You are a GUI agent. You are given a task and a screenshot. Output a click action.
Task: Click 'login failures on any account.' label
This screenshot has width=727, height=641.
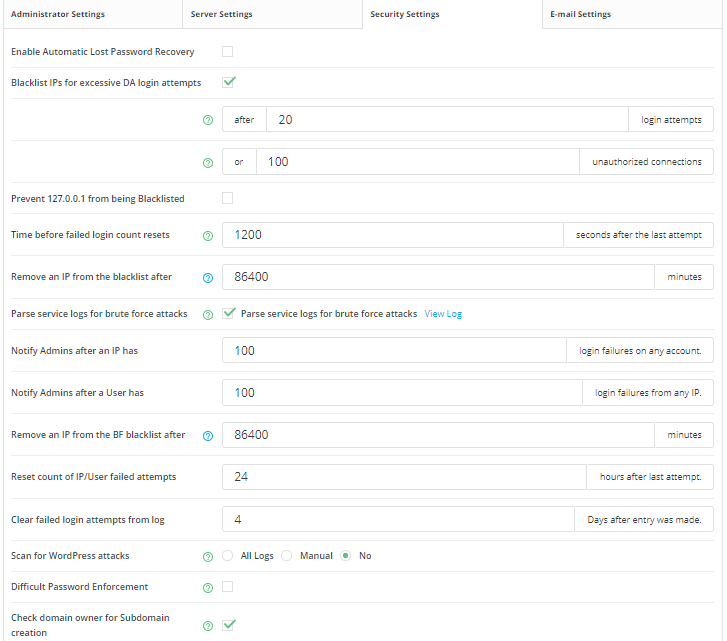(x=640, y=351)
